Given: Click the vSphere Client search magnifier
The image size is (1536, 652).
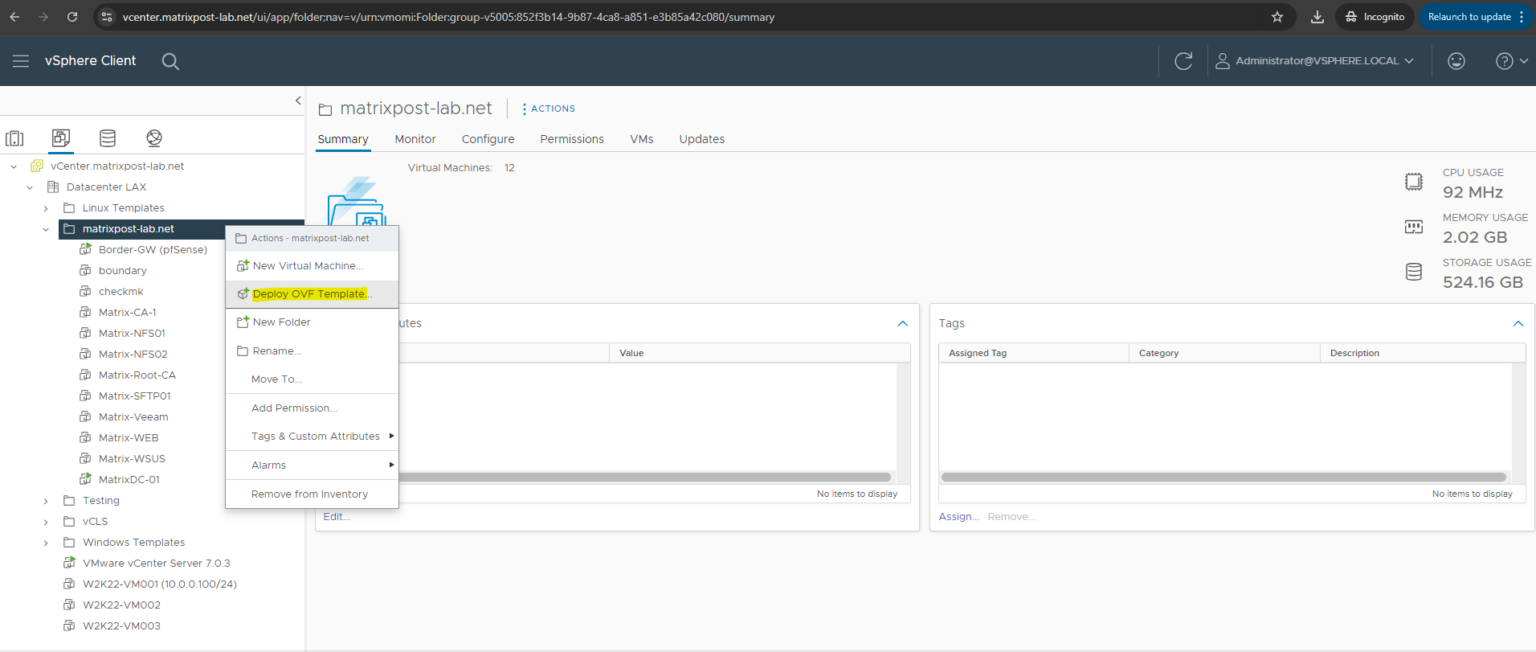Looking at the screenshot, I should coord(170,61).
